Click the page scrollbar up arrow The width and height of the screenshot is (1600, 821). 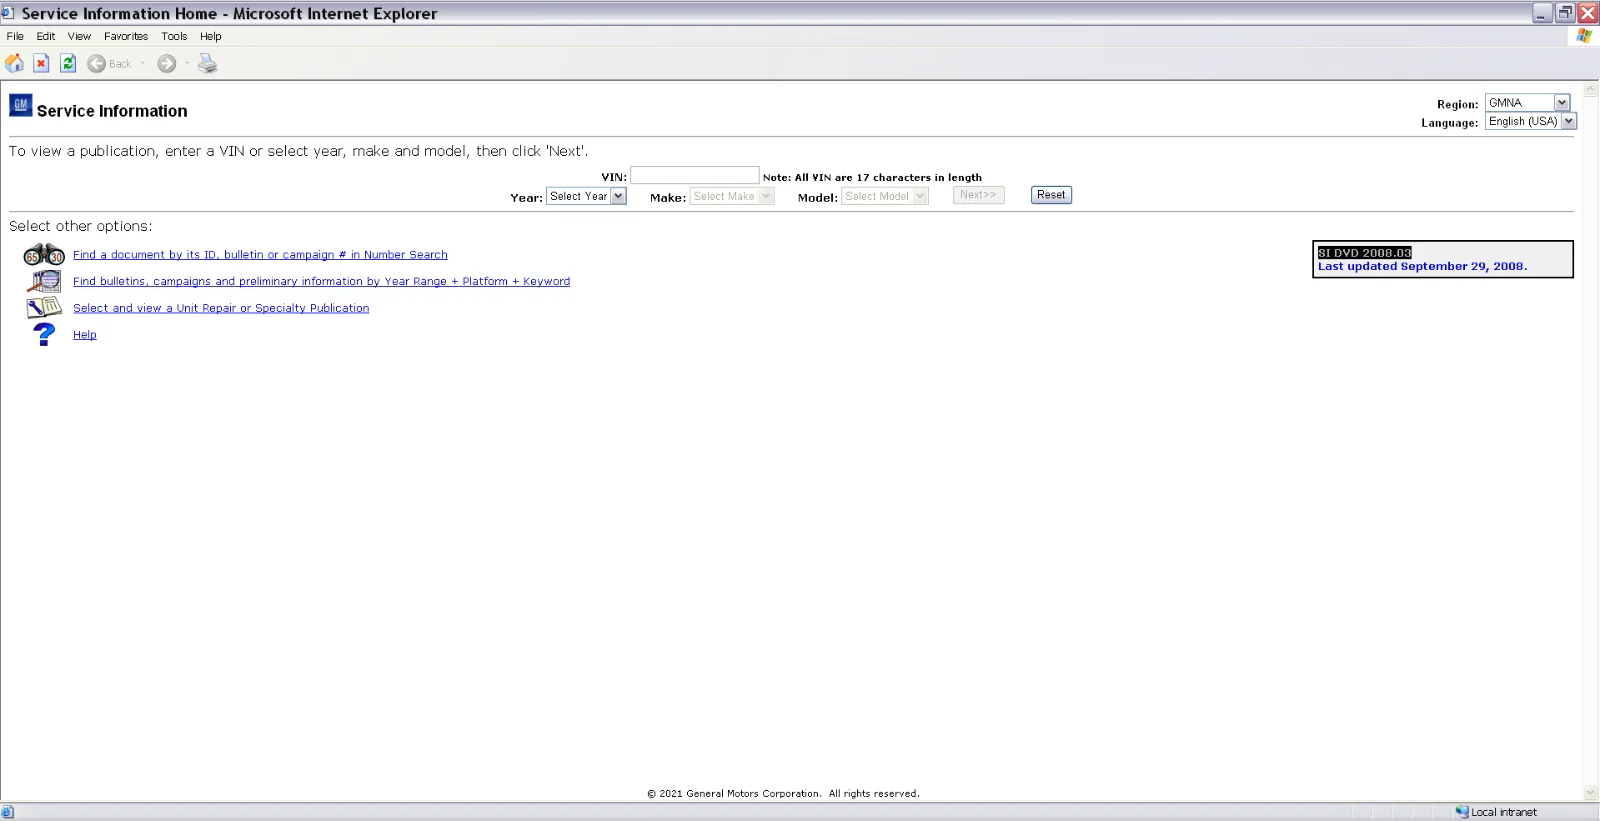point(1591,89)
